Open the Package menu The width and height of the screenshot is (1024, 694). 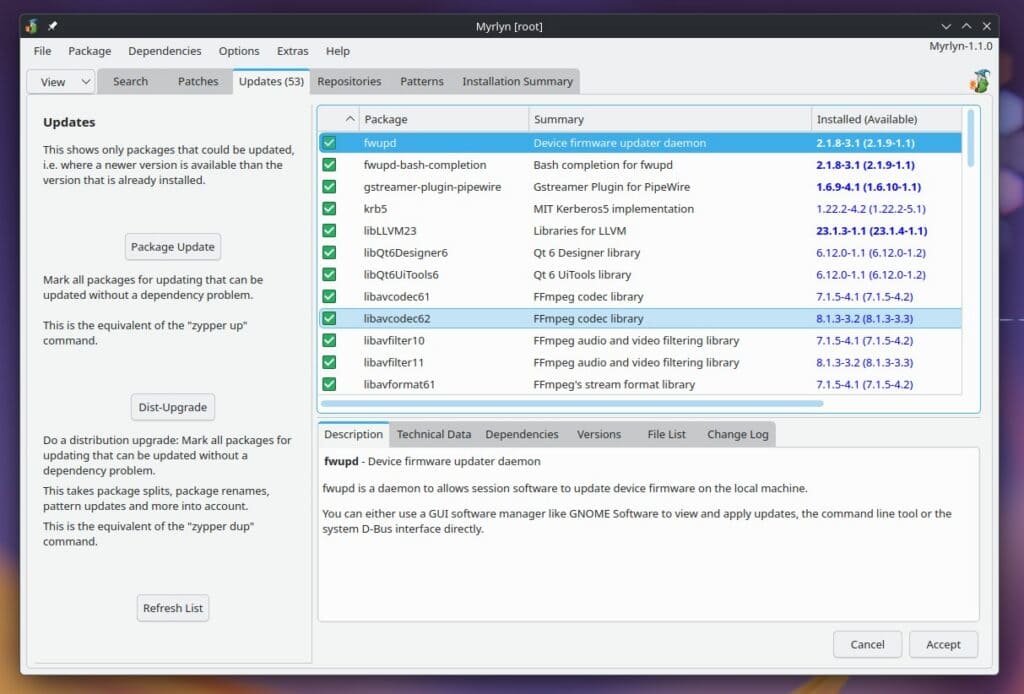click(x=89, y=51)
